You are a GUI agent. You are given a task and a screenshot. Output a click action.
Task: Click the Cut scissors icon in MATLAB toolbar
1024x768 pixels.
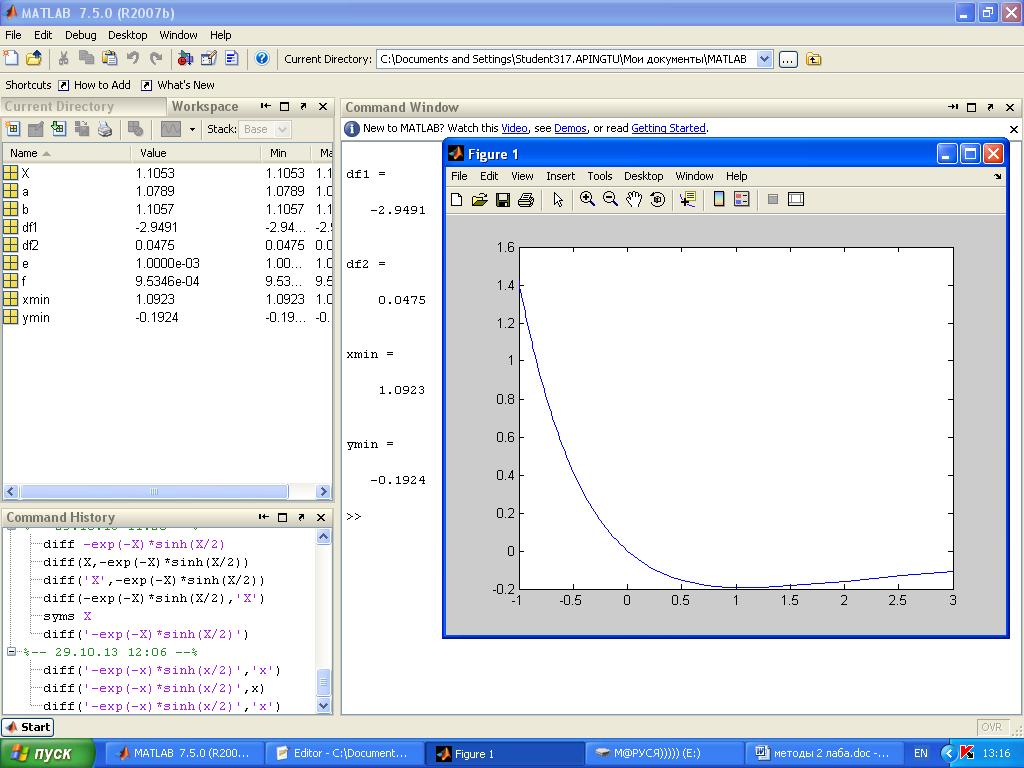63,59
